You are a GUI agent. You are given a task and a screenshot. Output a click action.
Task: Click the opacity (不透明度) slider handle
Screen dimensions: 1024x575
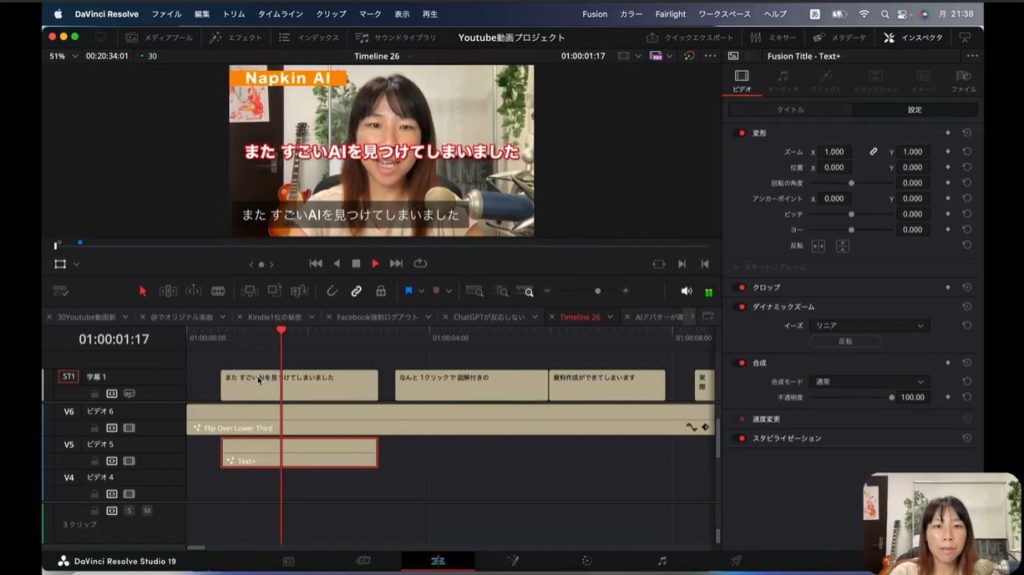pos(890,397)
